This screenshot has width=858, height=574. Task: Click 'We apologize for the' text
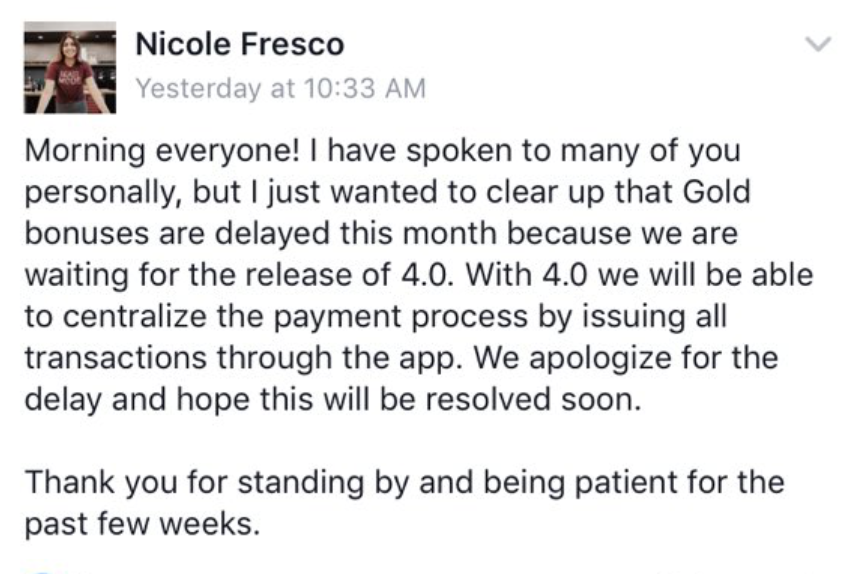click(625, 358)
